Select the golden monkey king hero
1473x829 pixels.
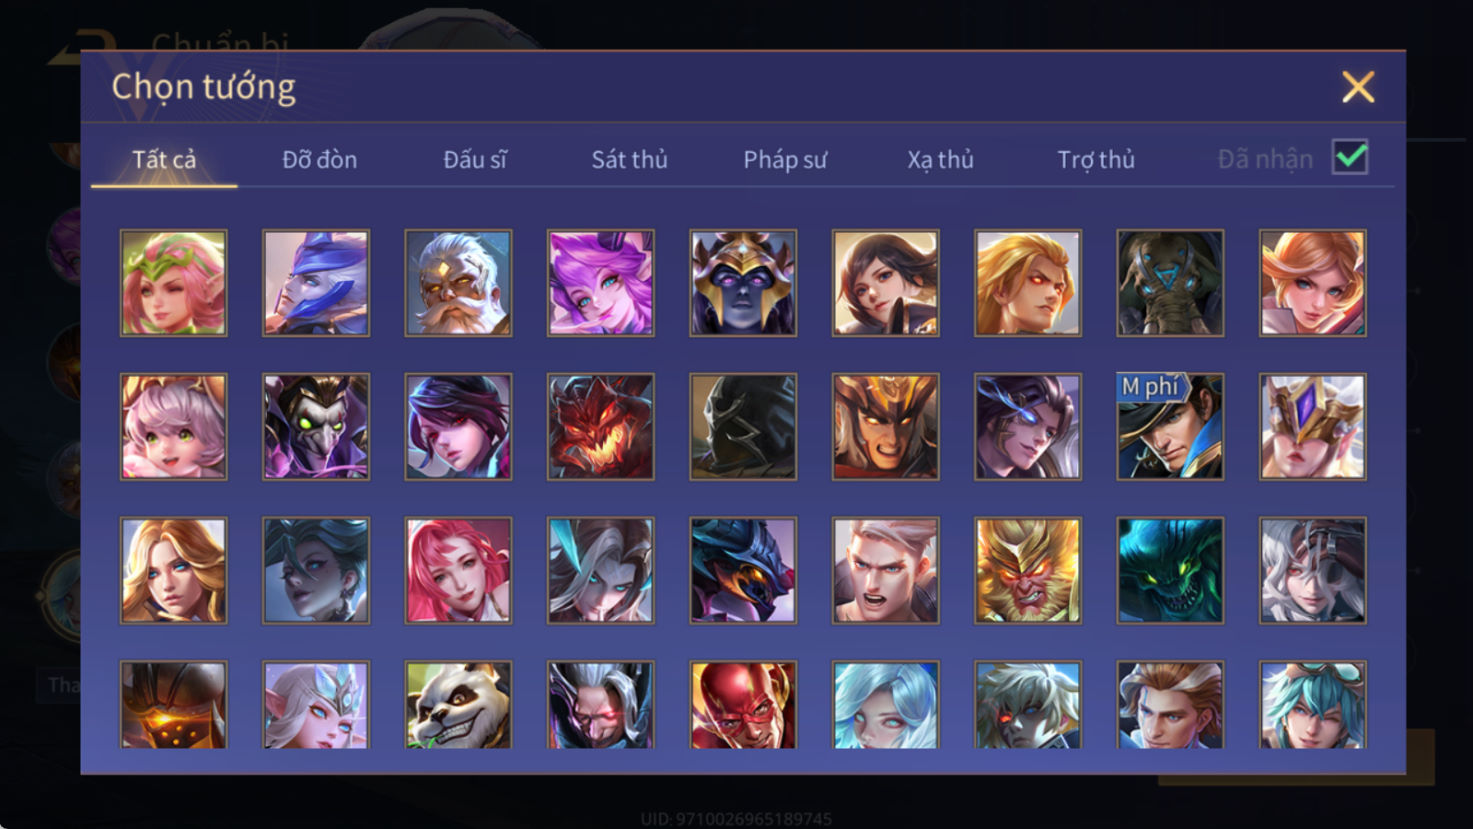click(1028, 571)
